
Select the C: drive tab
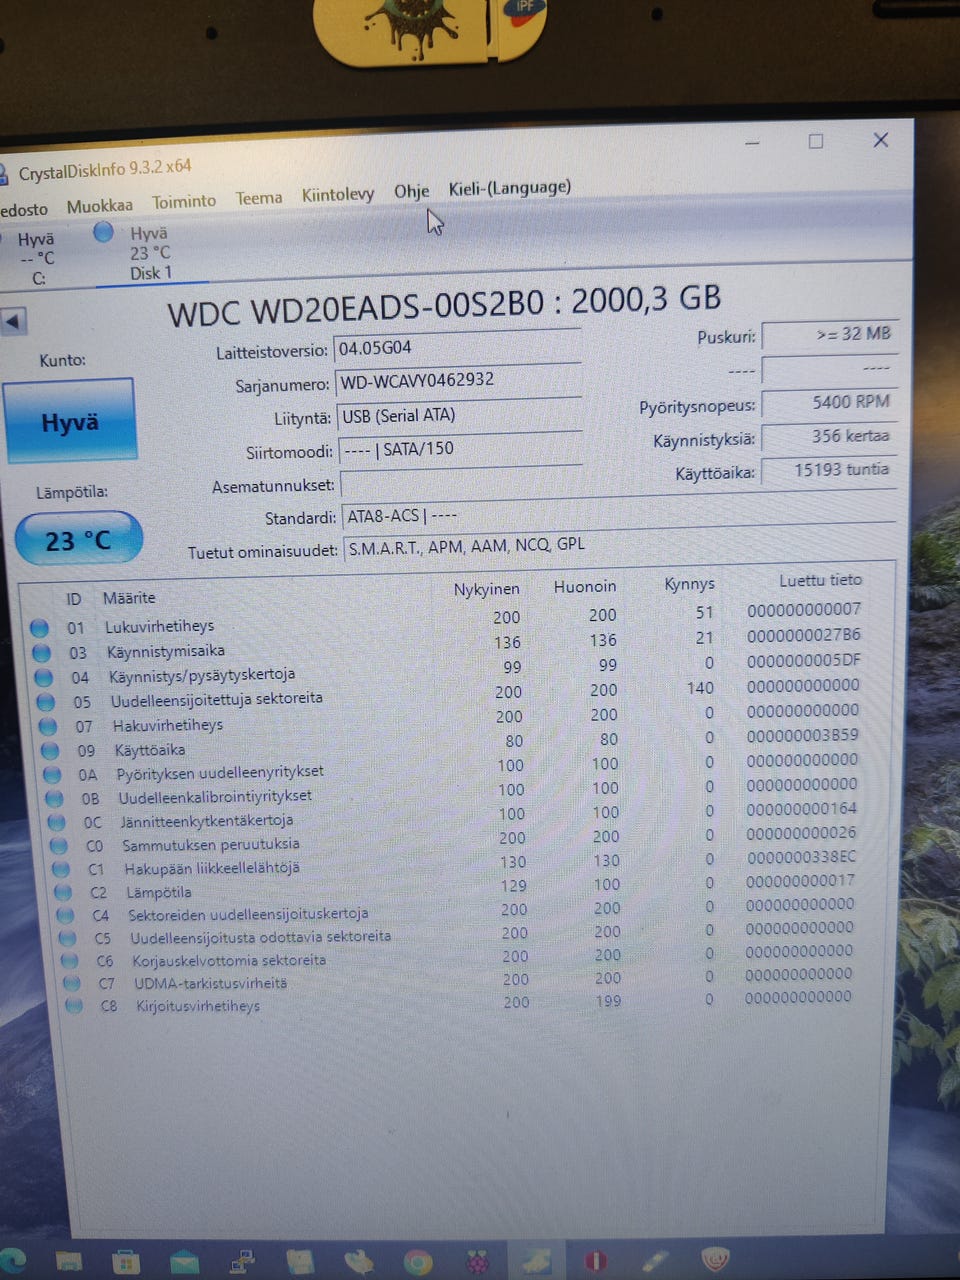tap(35, 258)
